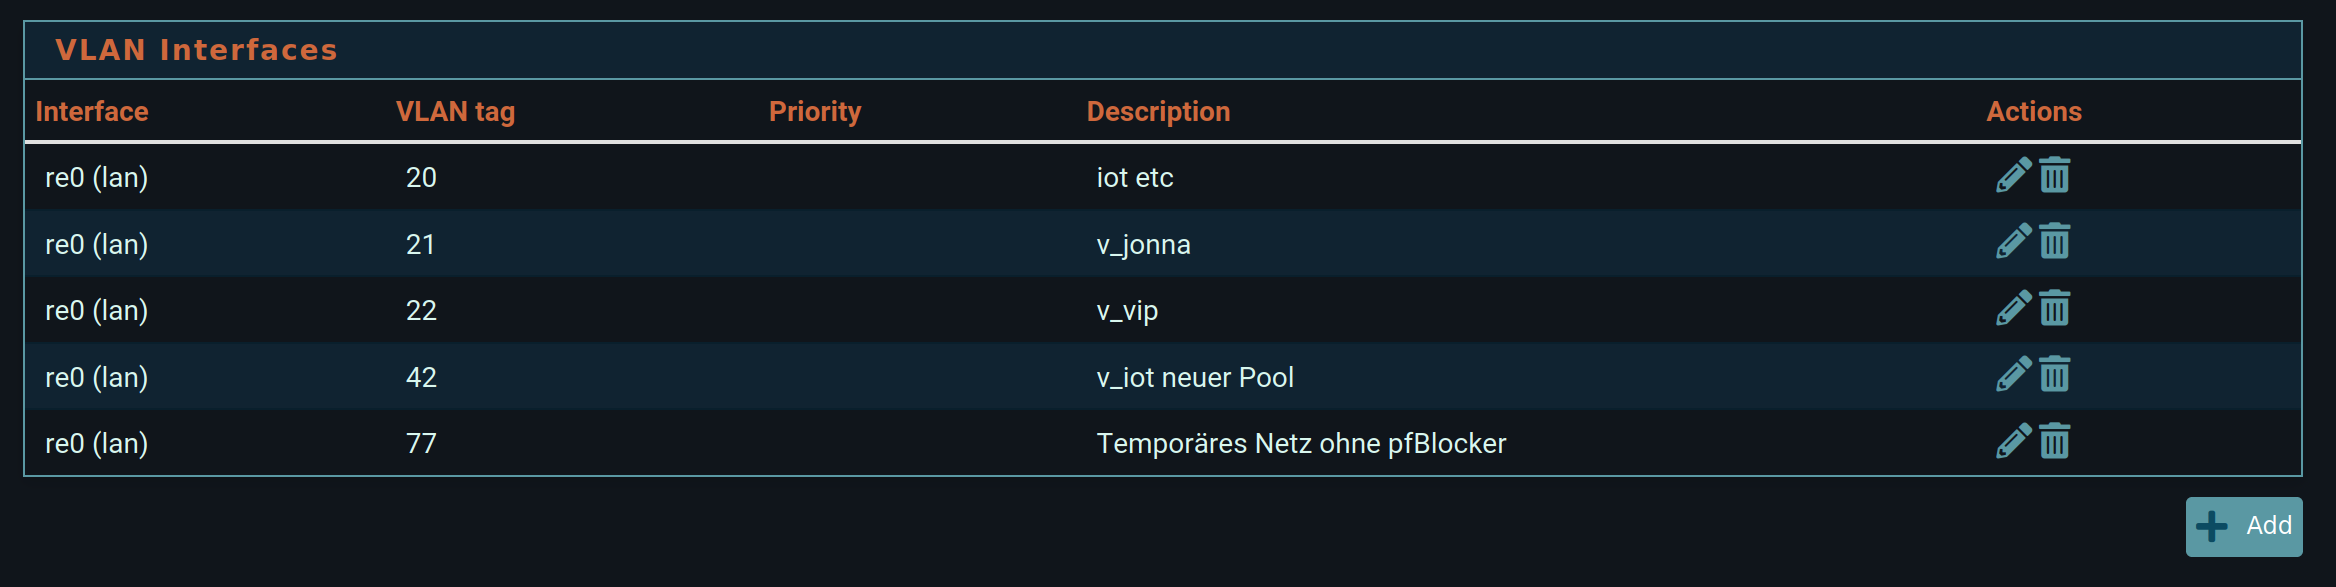Delete the VLAN 20 iot etc entry
Viewport: 2336px width, 587px height.
(x=2055, y=175)
